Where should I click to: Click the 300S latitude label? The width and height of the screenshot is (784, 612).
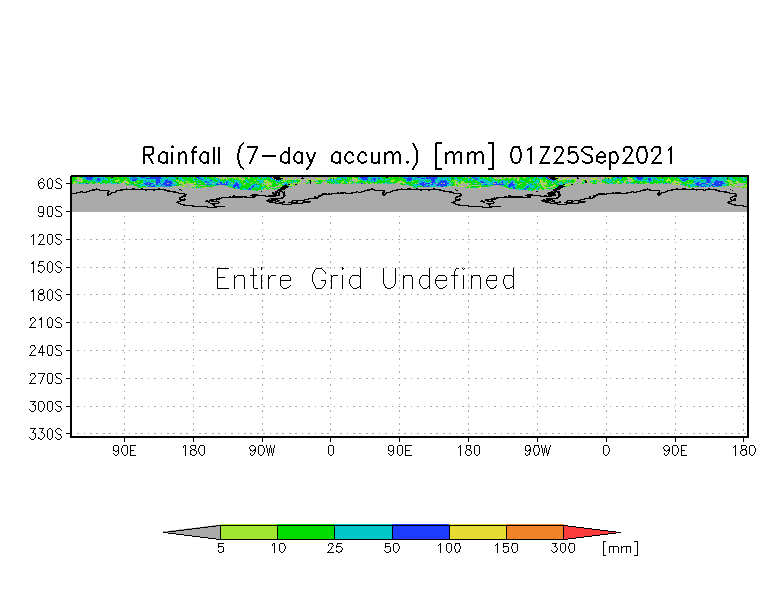click(x=46, y=406)
